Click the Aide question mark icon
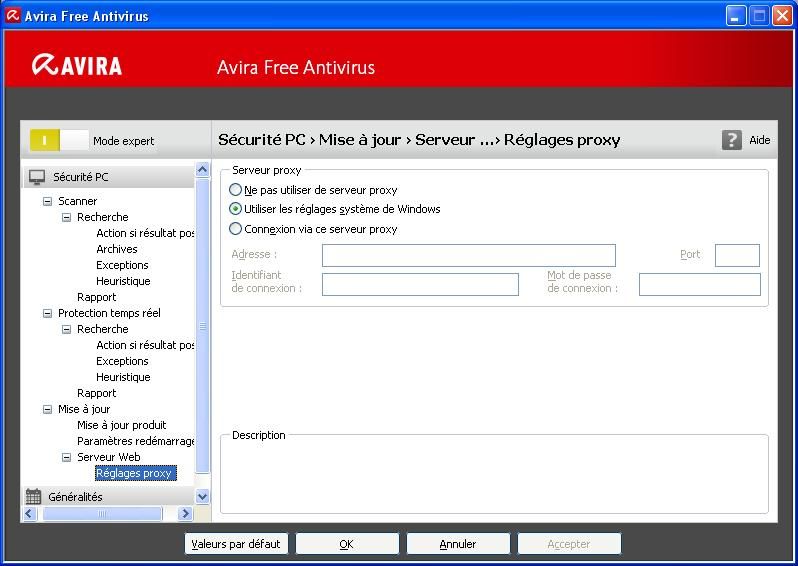This screenshot has height=566, width=798. (x=731, y=140)
